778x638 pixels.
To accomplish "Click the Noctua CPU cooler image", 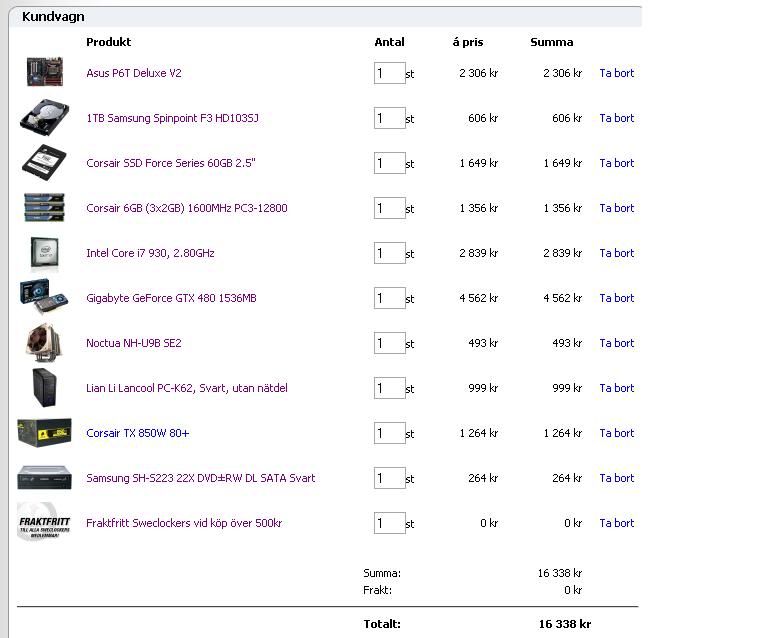I will [x=44, y=342].
